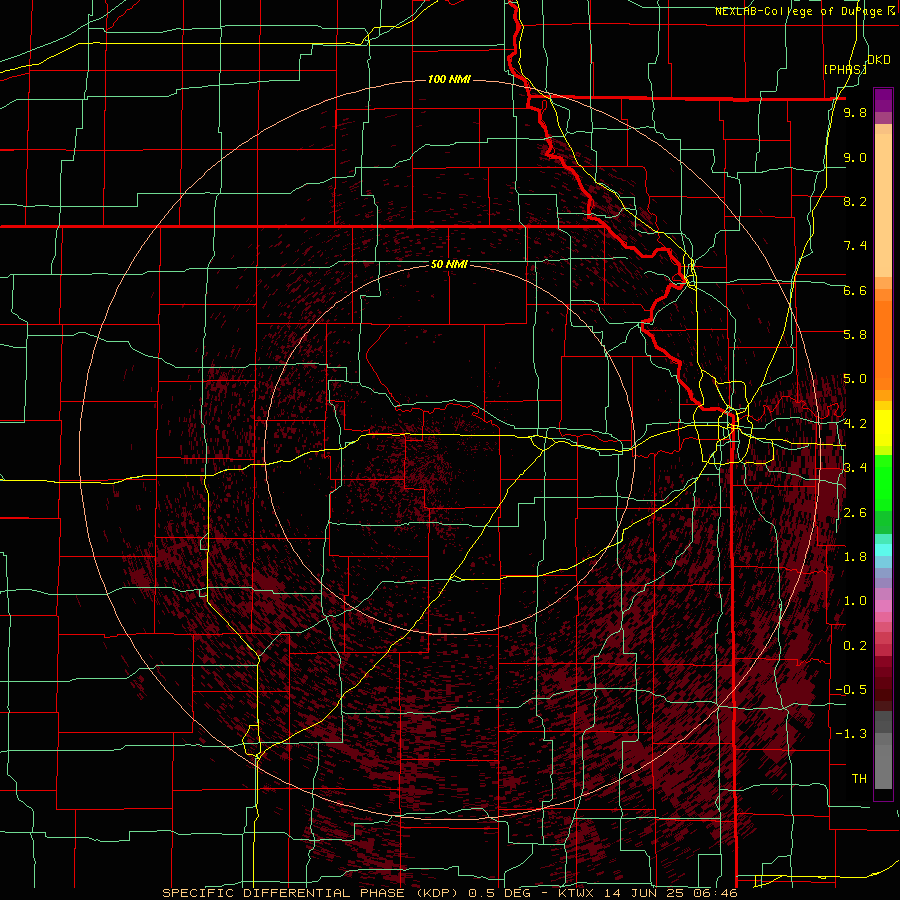
Task: Click the 100 NMI range ring label
Action: pos(449,79)
